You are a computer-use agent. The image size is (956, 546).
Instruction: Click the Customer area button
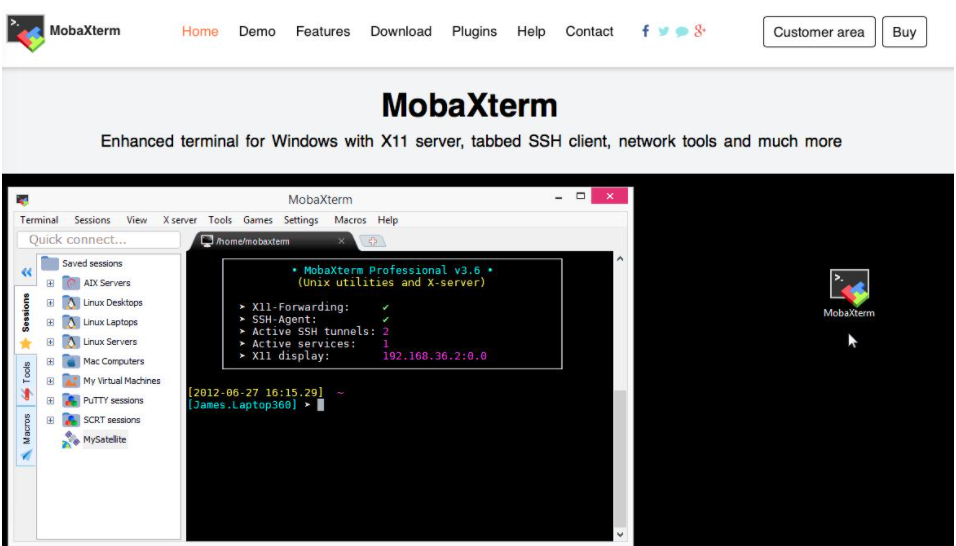[x=819, y=32]
